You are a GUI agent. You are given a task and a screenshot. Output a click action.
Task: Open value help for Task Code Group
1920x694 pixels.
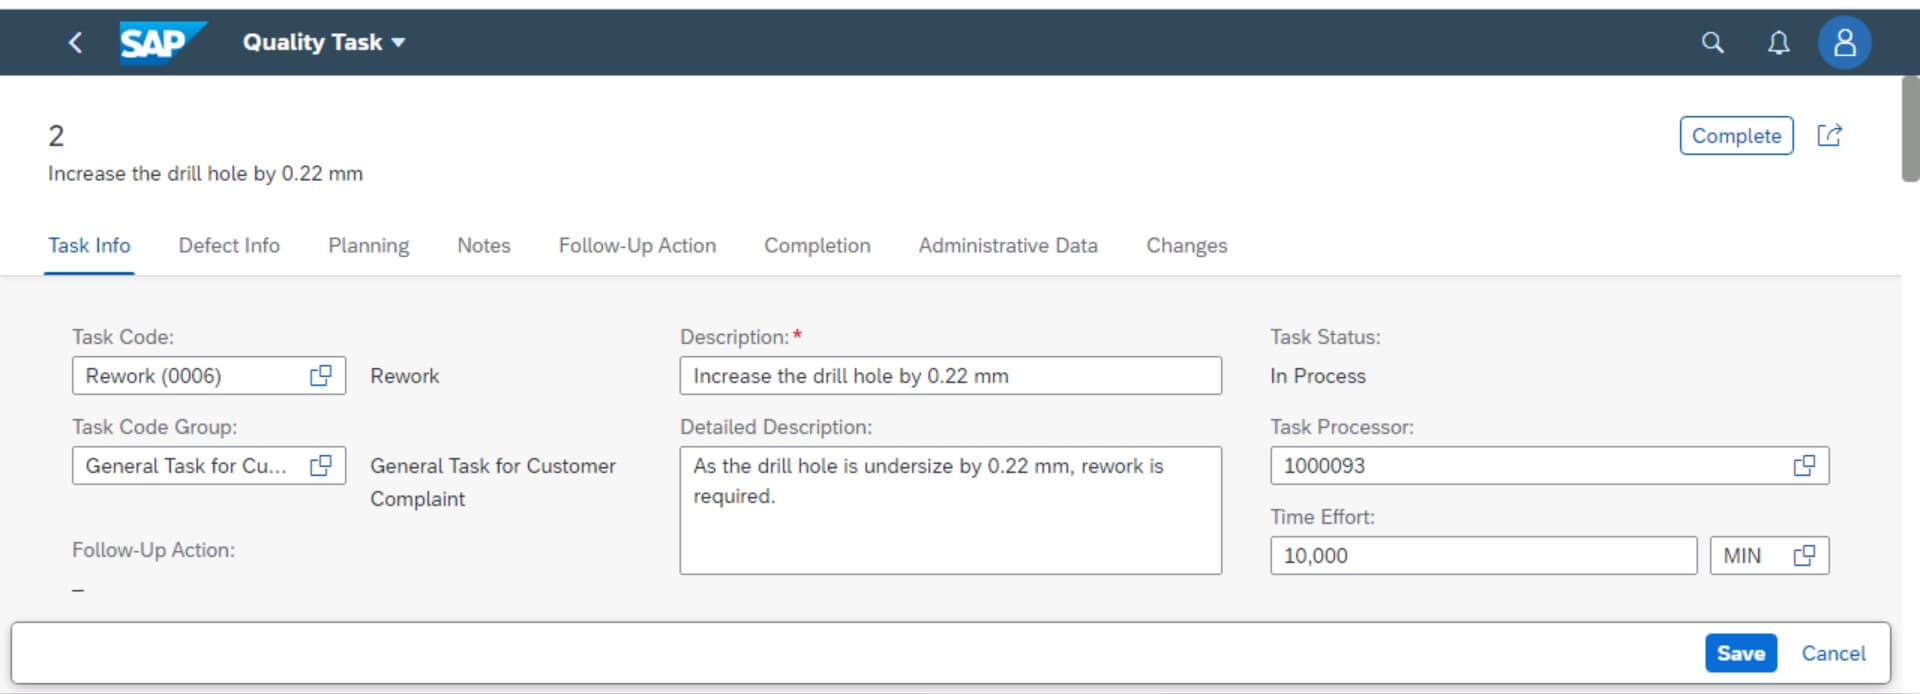[x=321, y=465]
